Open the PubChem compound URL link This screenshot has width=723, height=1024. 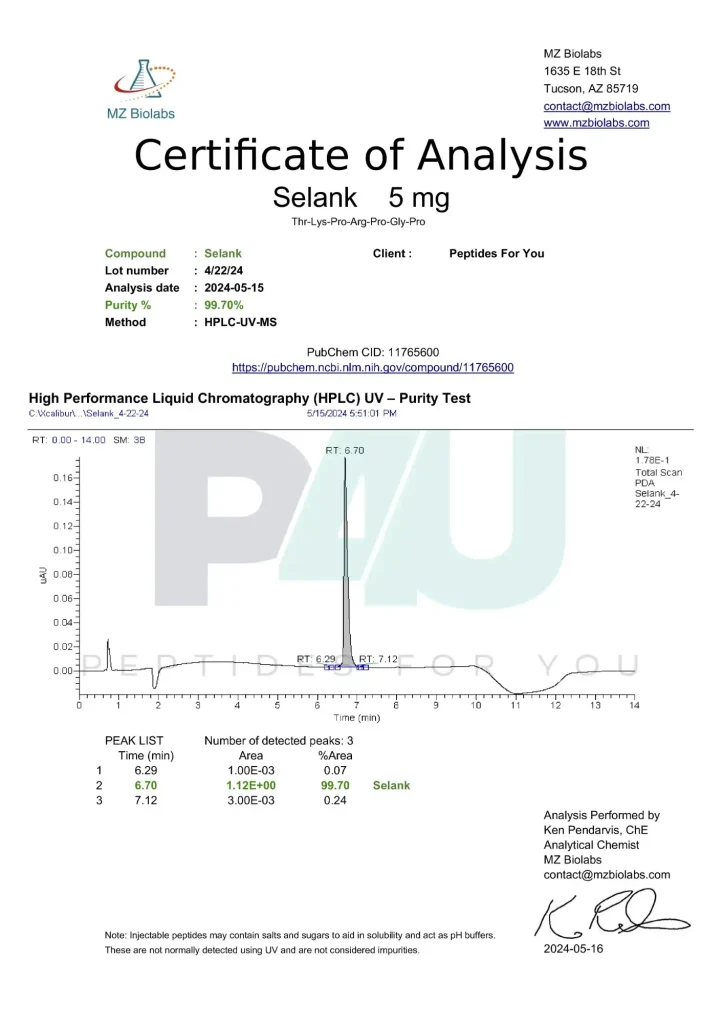[x=373, y=368]
